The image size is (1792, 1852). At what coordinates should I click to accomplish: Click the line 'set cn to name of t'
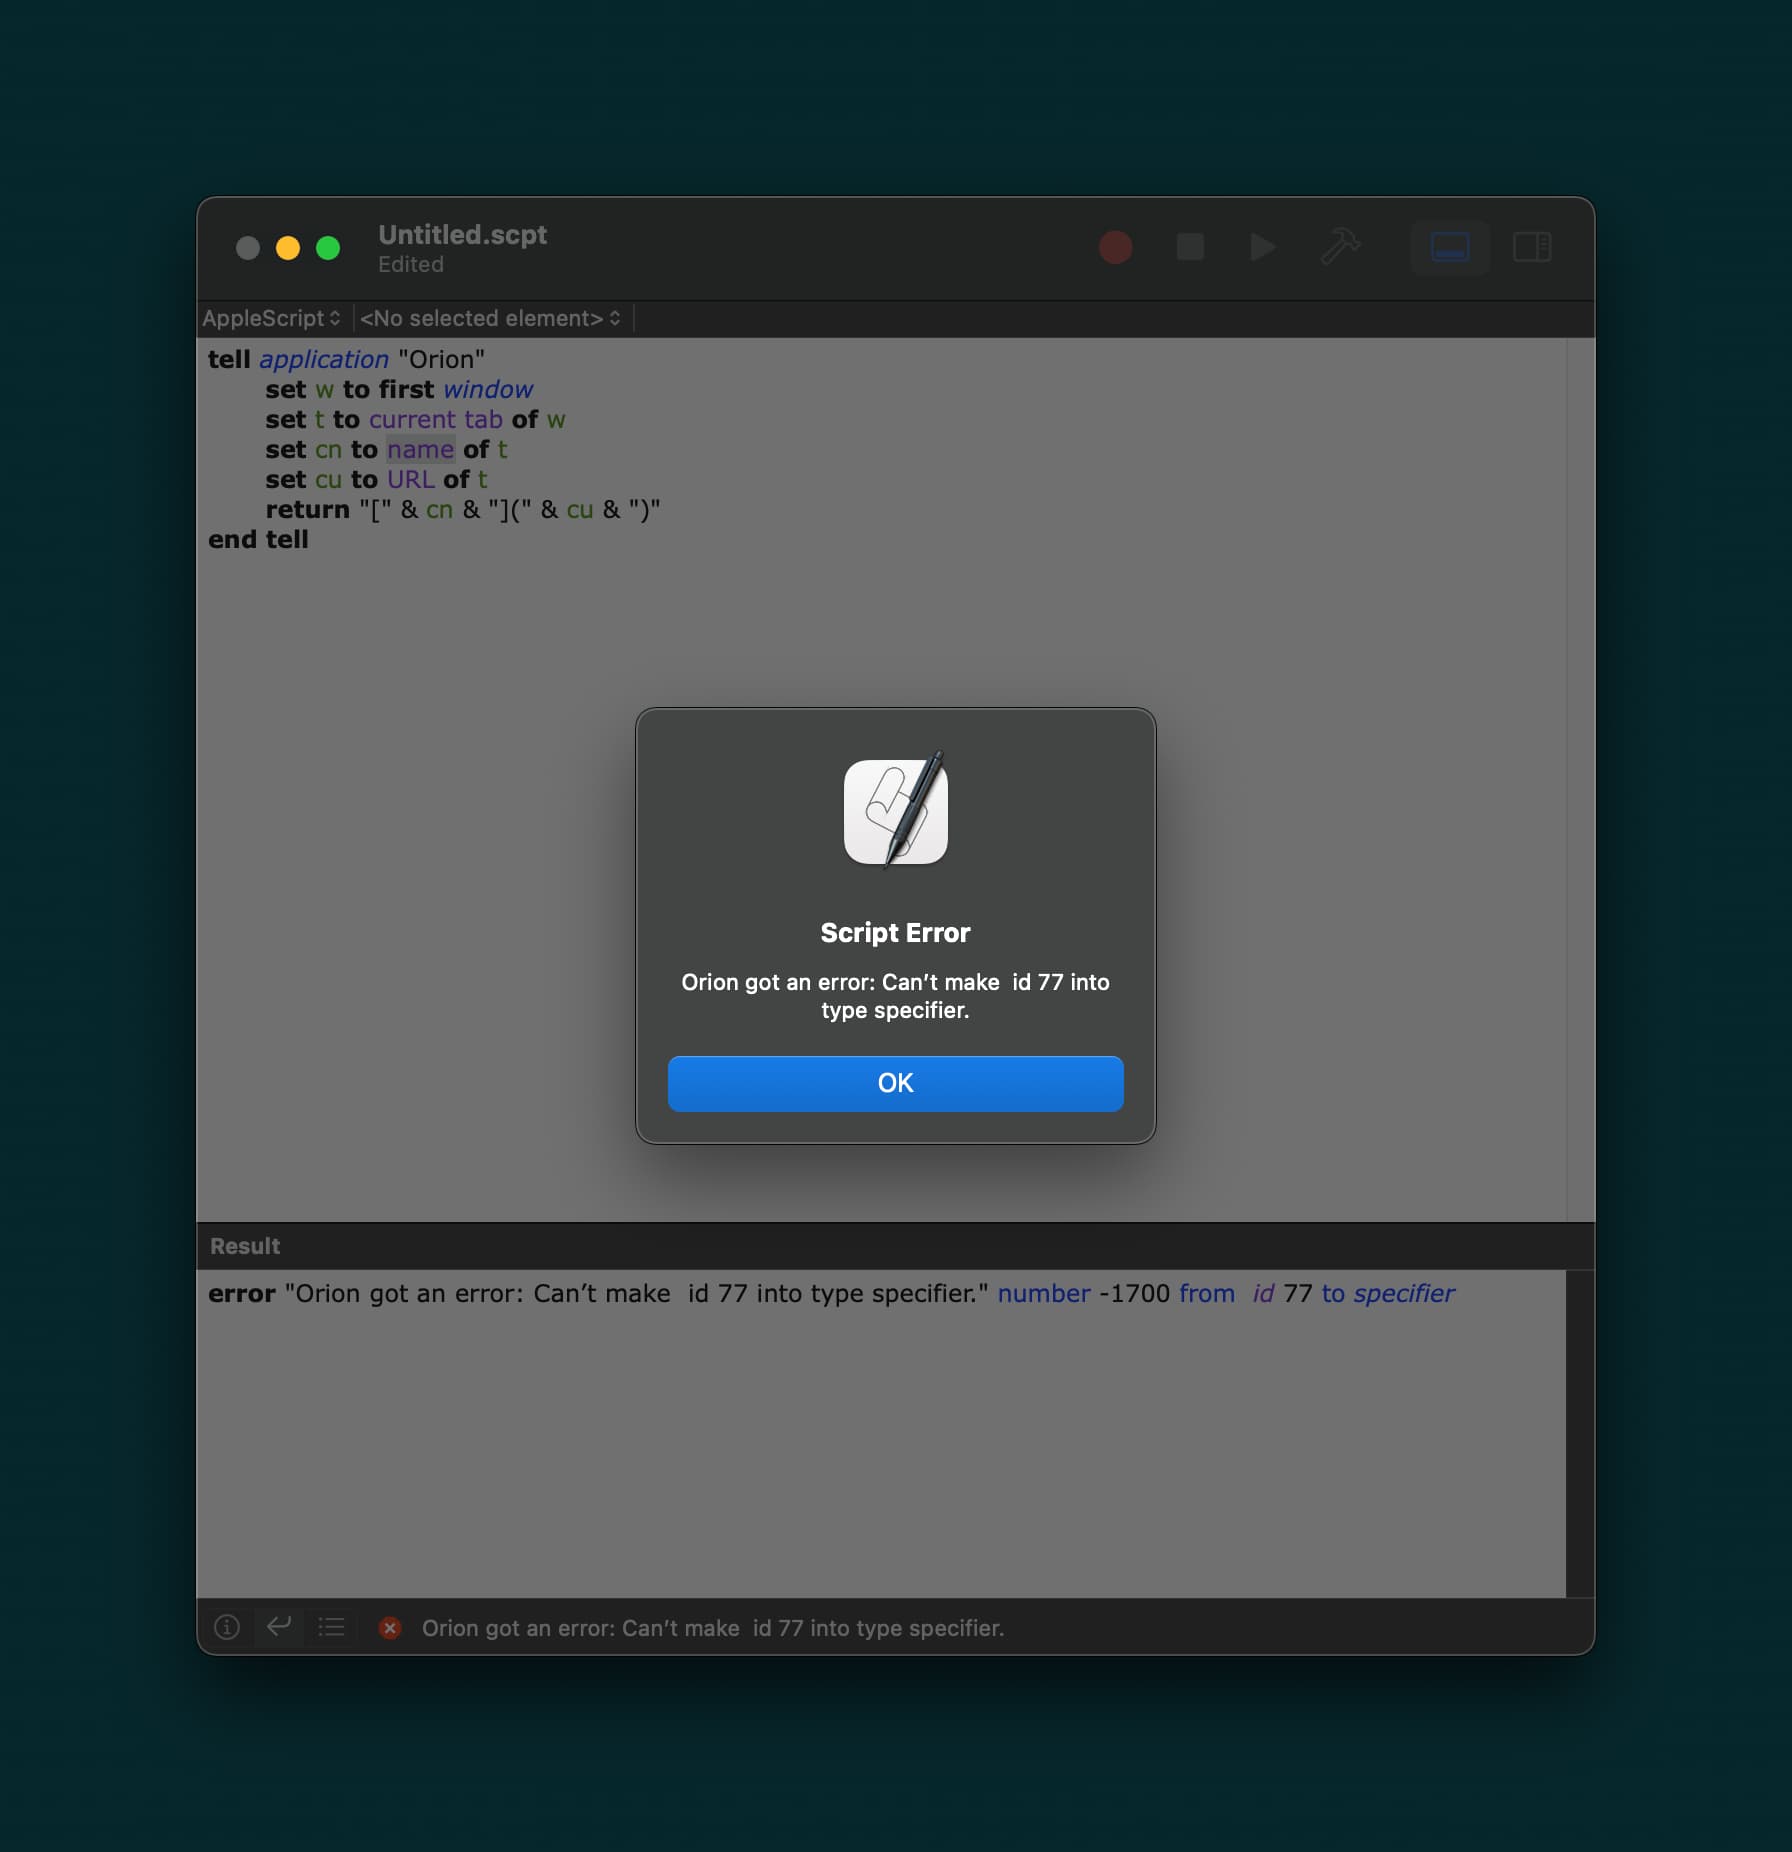click(386, 449)
